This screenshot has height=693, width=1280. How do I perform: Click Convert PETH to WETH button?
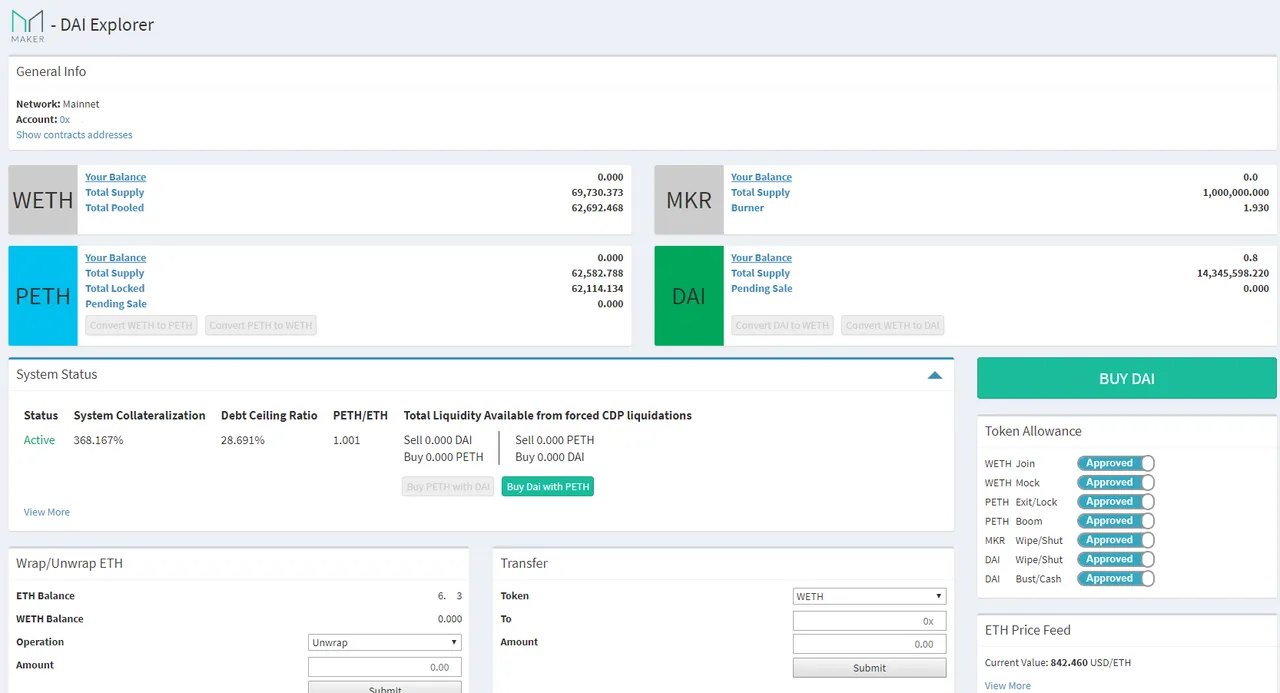261,325
